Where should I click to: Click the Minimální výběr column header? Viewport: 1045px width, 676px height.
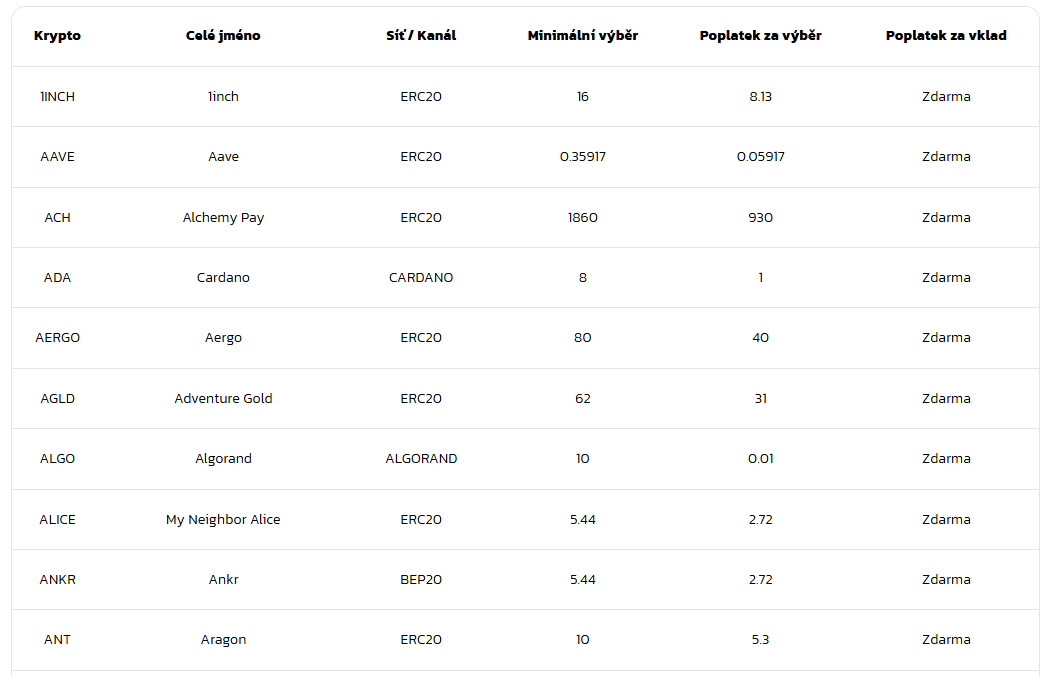(x=582, y=36)
